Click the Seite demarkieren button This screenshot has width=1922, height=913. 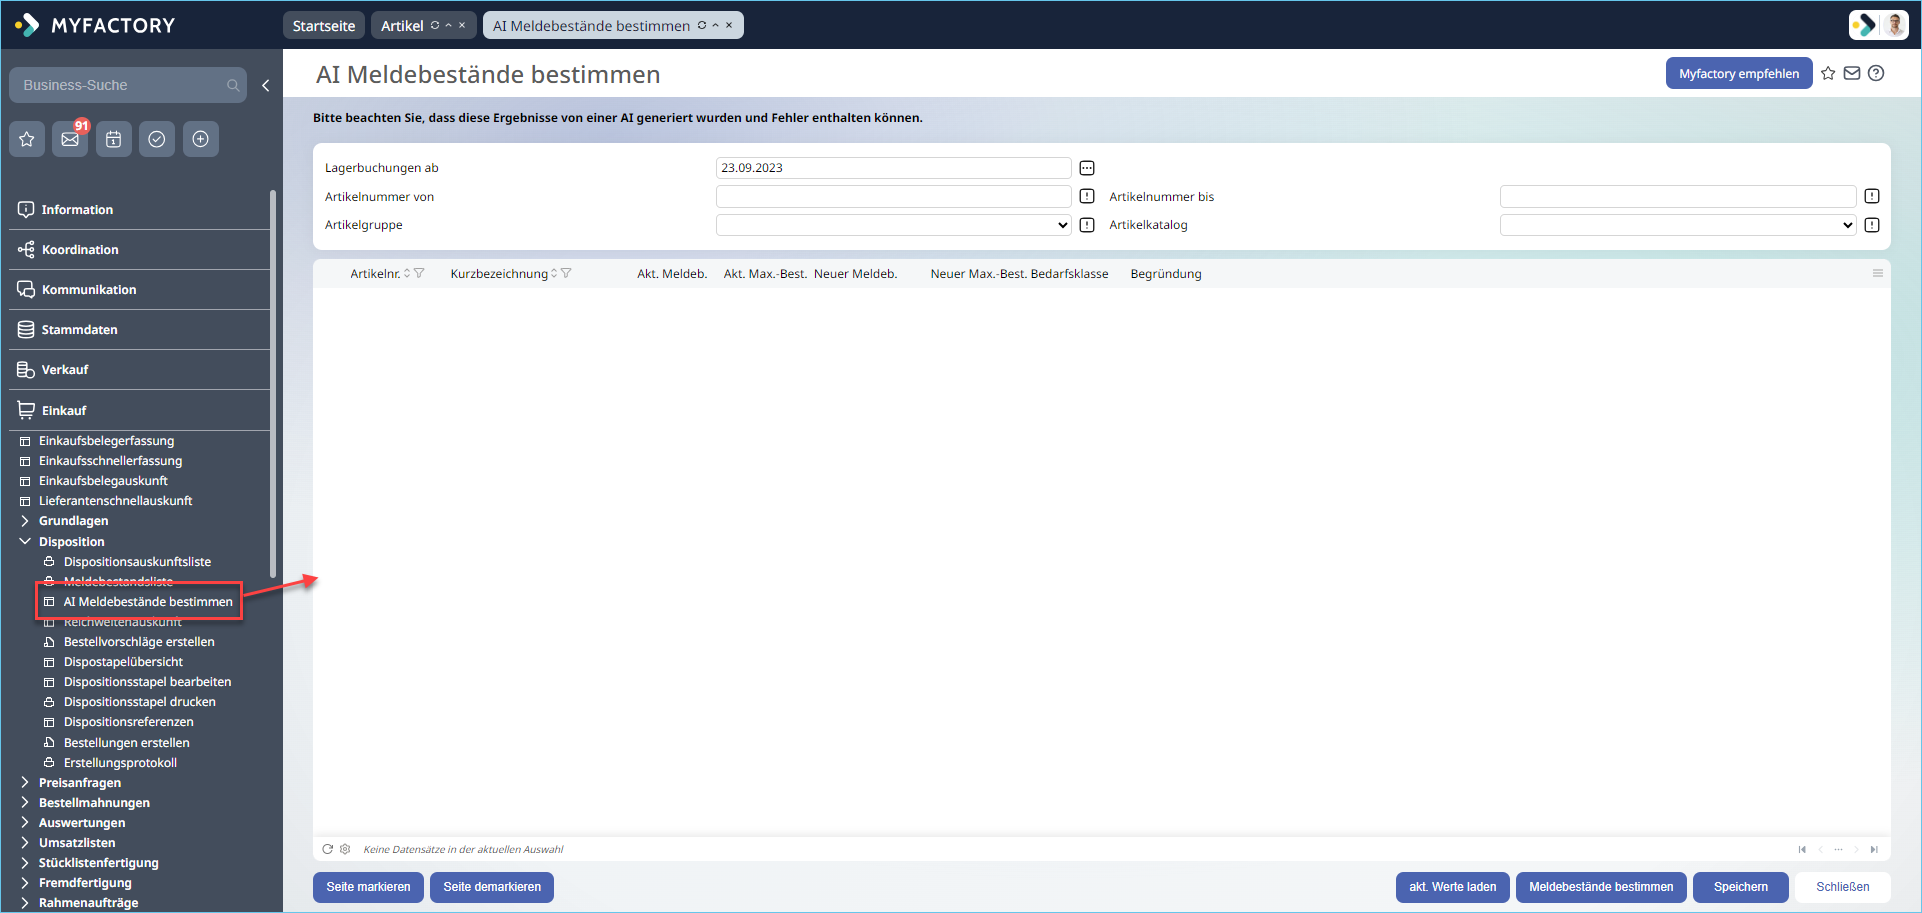(492, 887)
